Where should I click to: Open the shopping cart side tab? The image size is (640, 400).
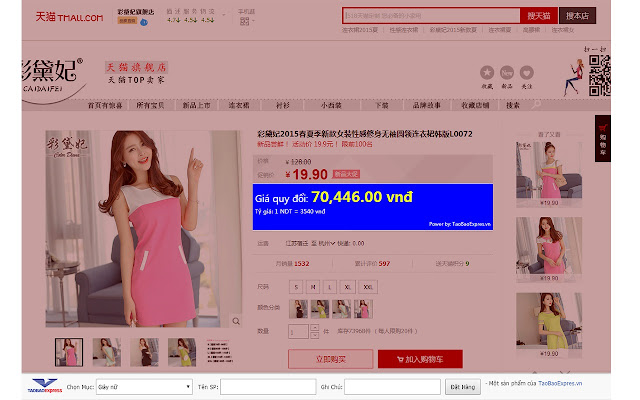(x=602, y=138)
